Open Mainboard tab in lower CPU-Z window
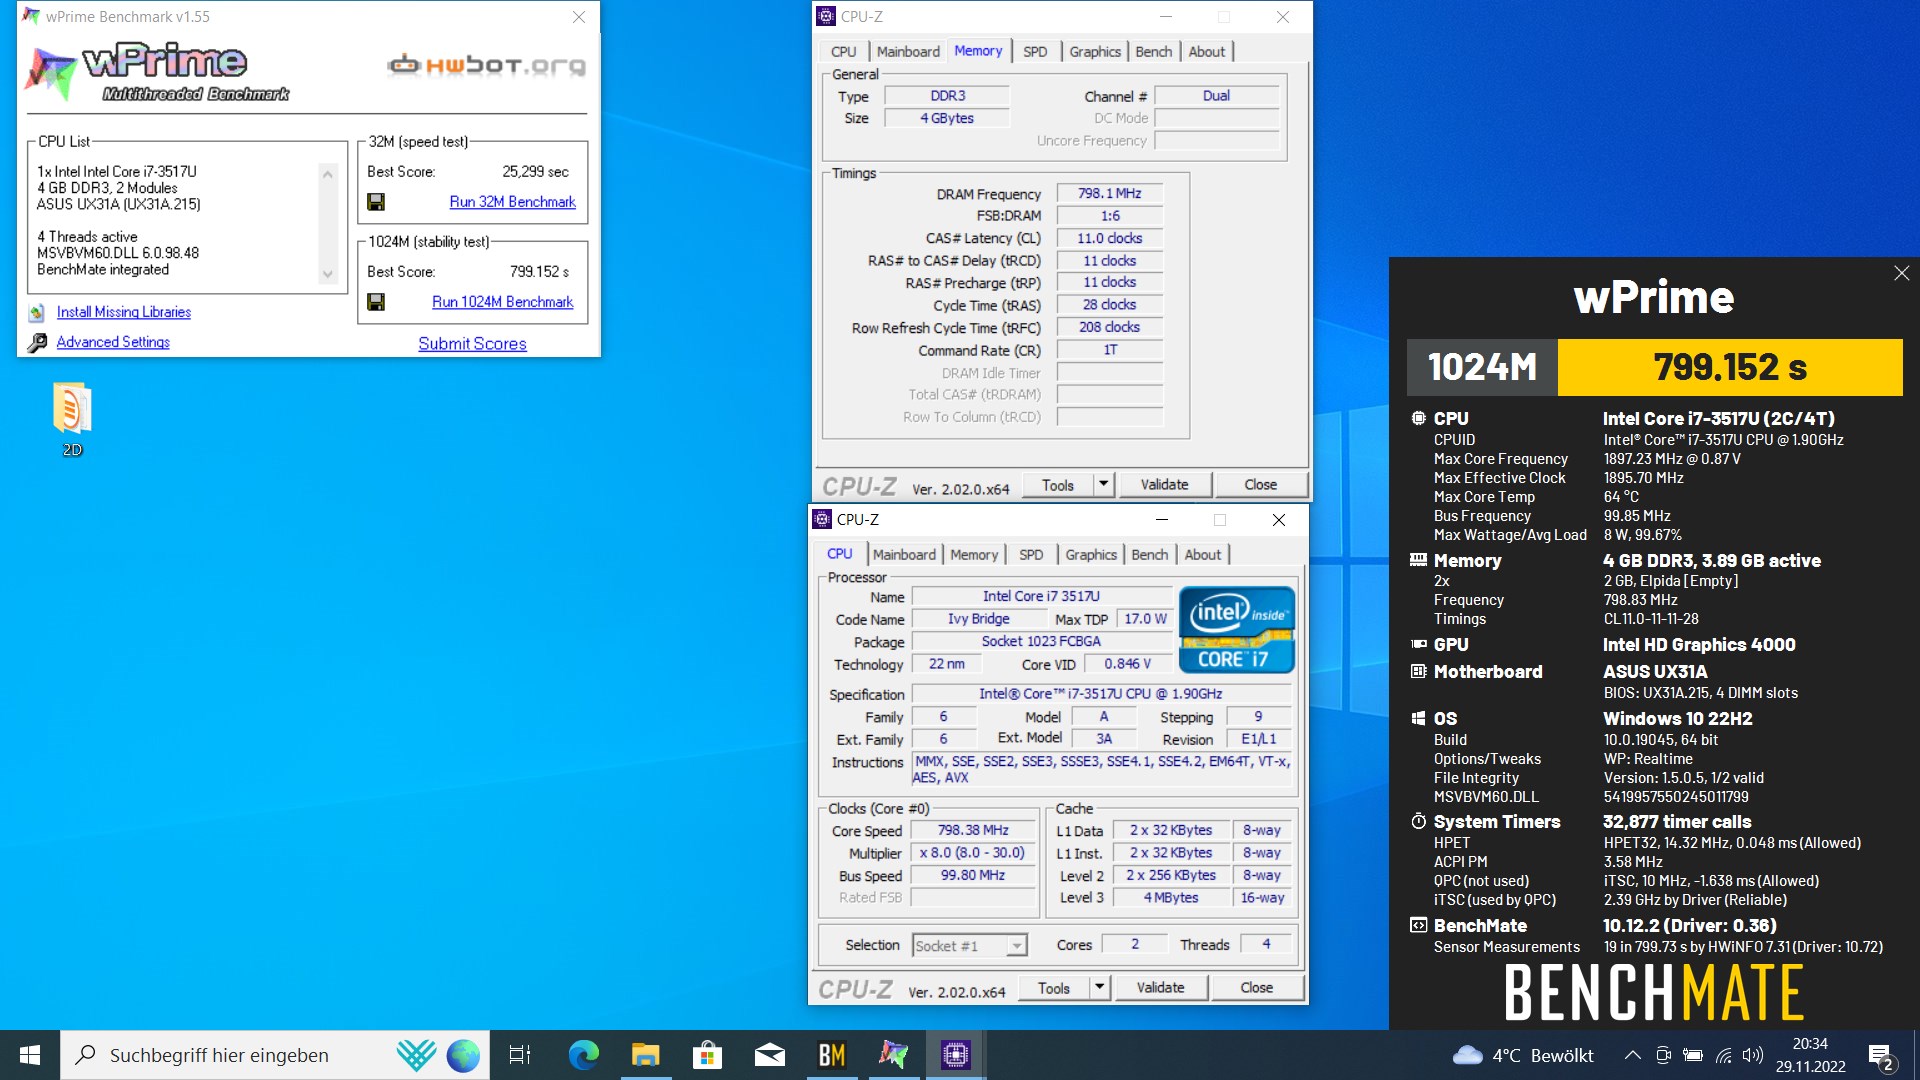This screenshot has height=1080, width=1920. pyautogui.click(x=904, y=554)
